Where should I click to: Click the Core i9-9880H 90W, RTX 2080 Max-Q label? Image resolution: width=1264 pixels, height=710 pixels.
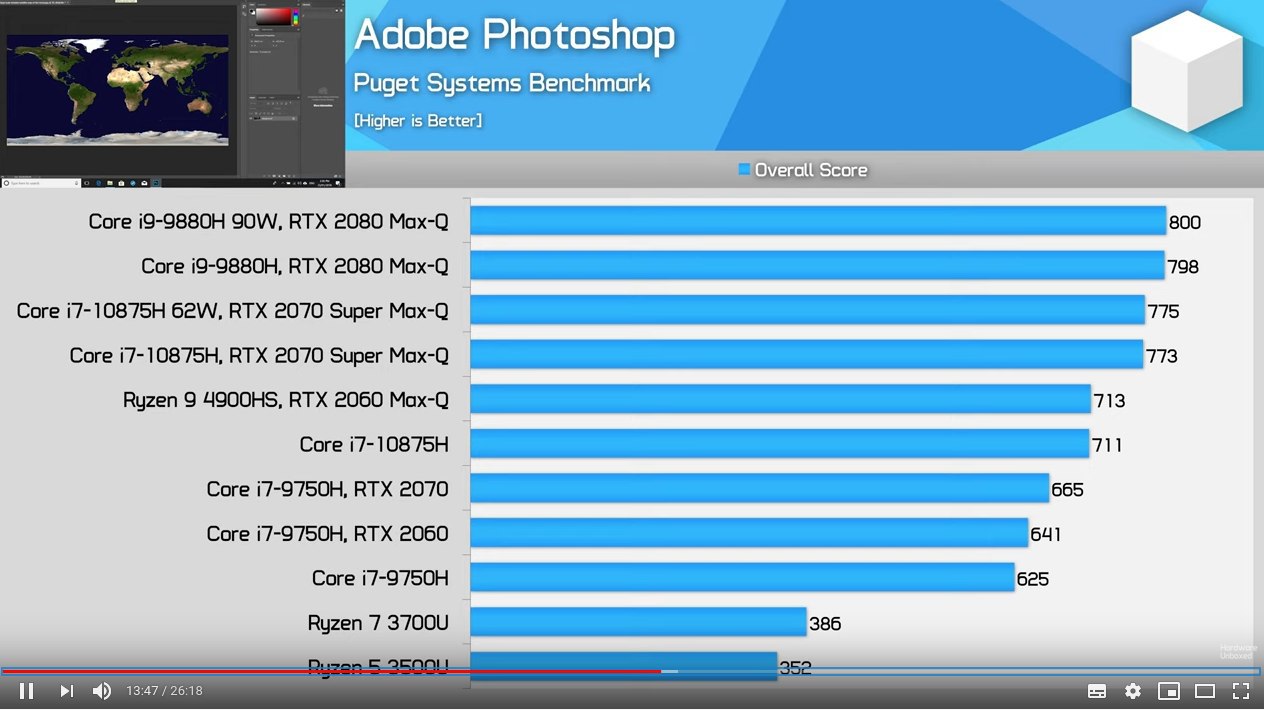point(268,222)
